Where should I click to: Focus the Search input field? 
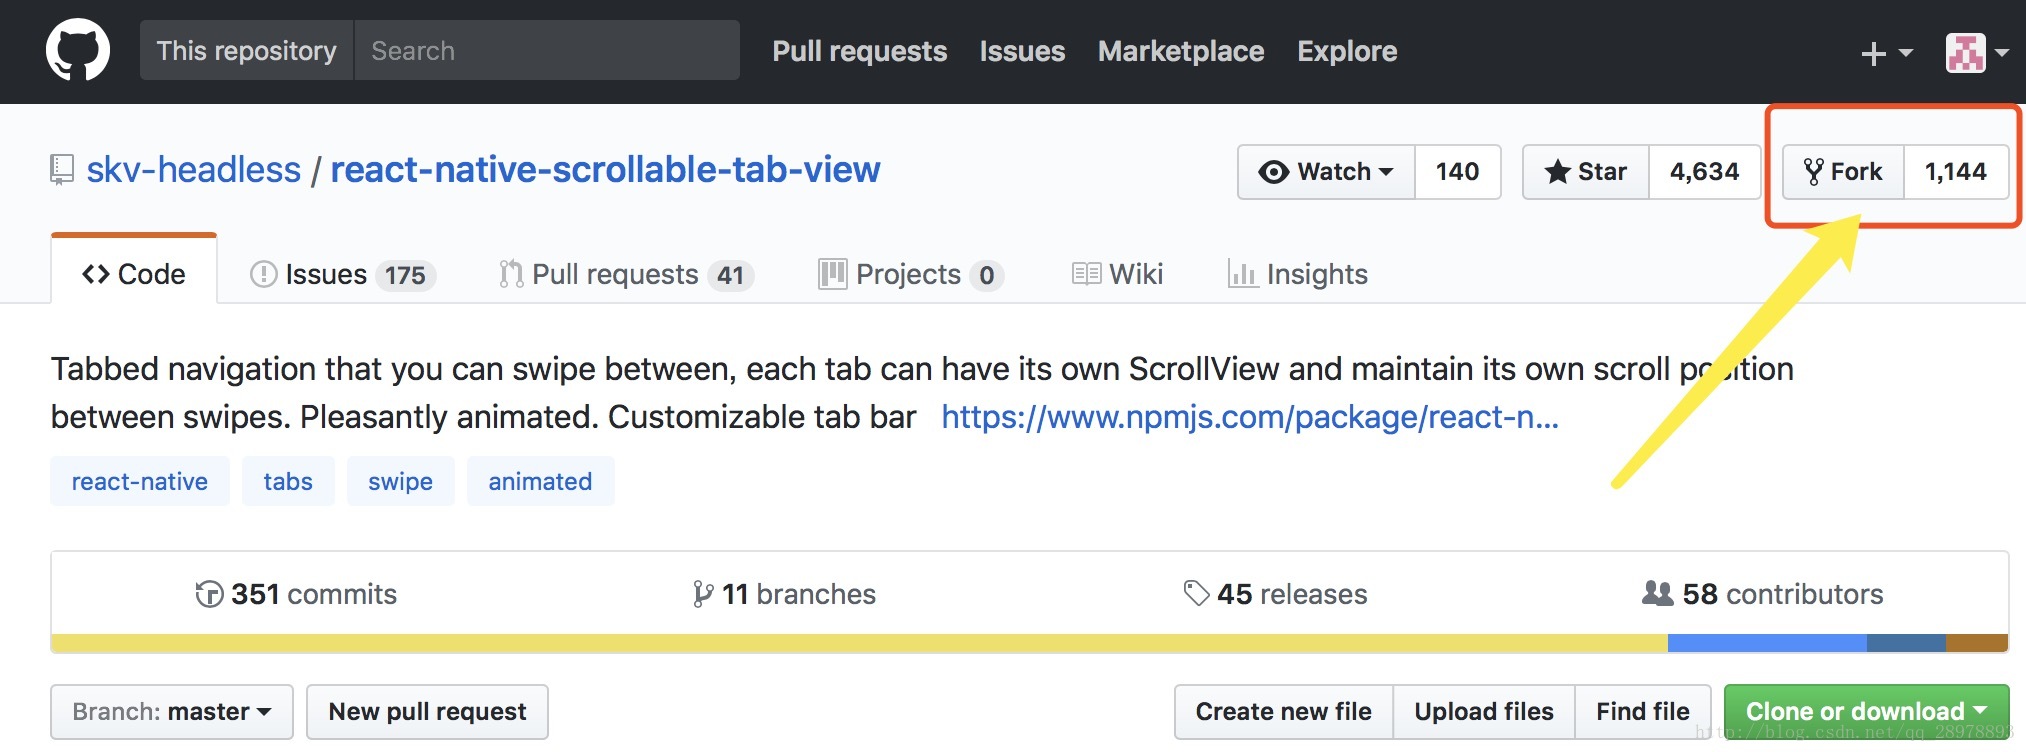[547, 51]
